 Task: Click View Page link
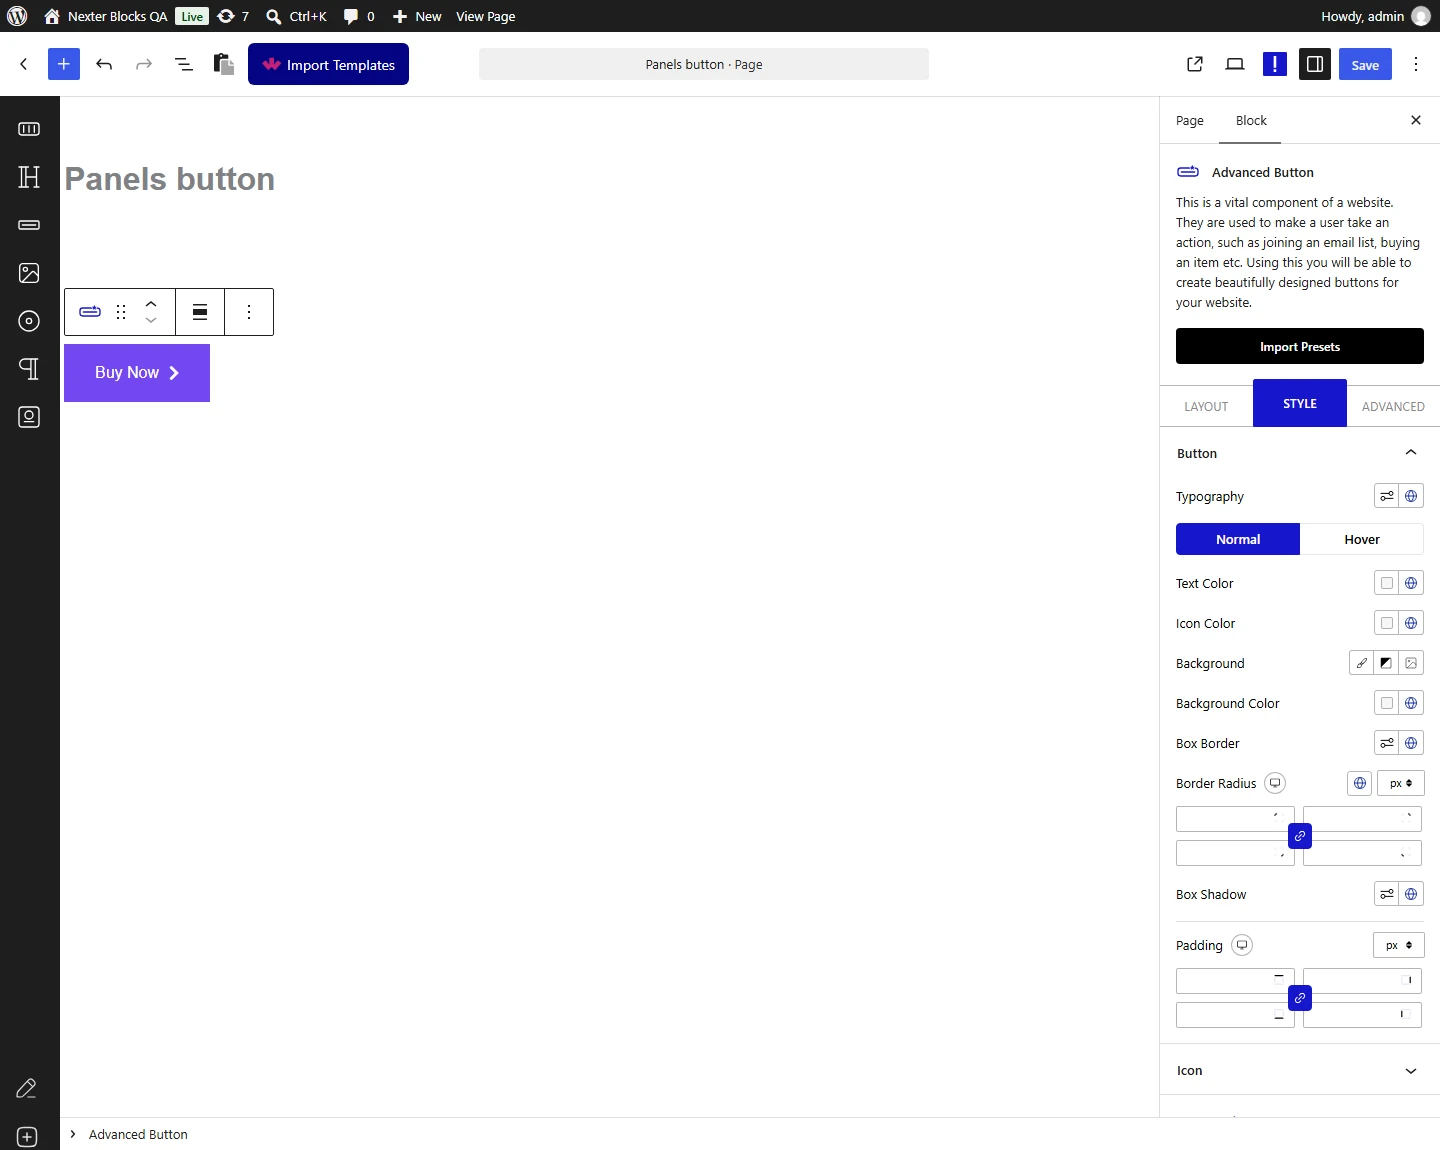486,16
